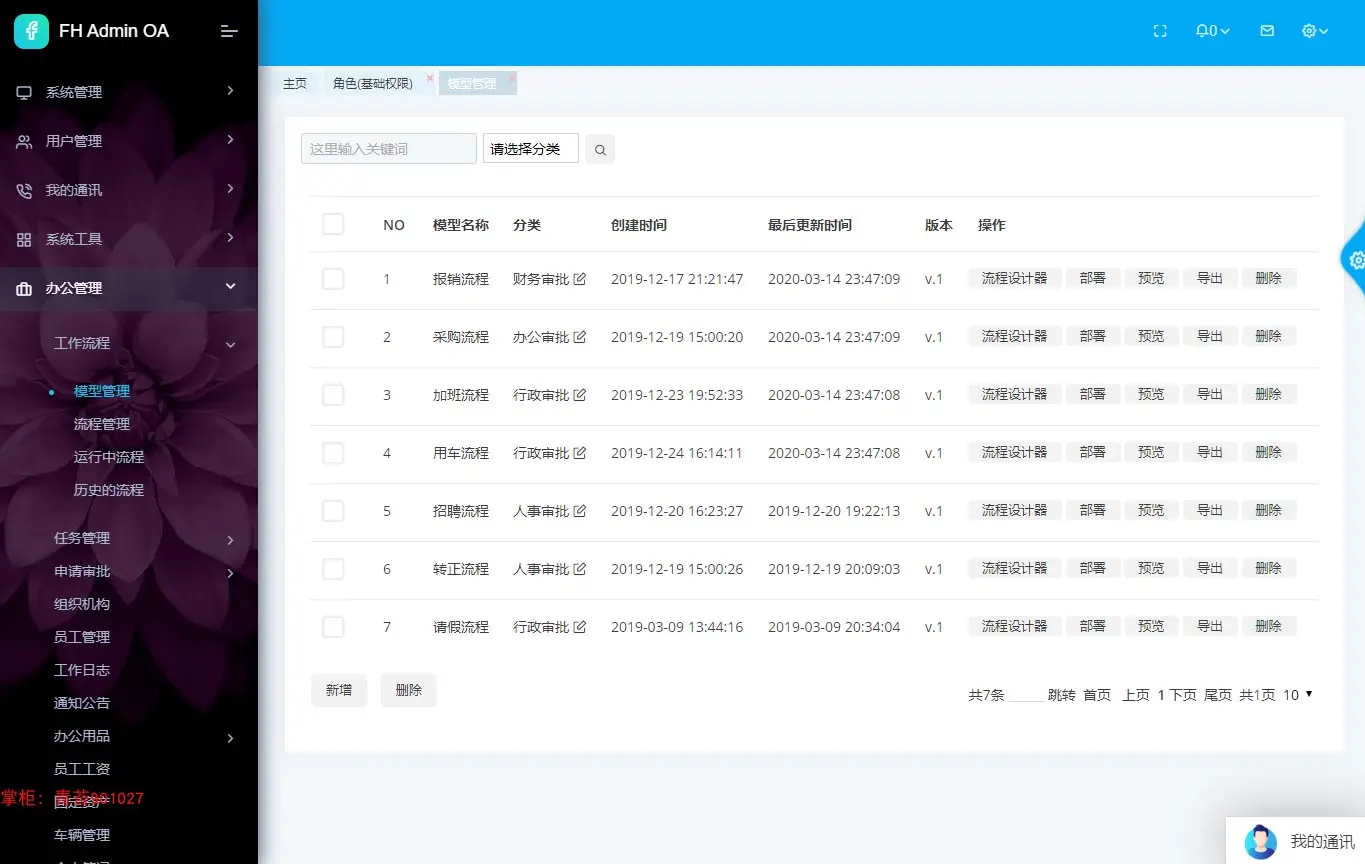Click 部署 for 采购流程 row

tap(1092, 337)
